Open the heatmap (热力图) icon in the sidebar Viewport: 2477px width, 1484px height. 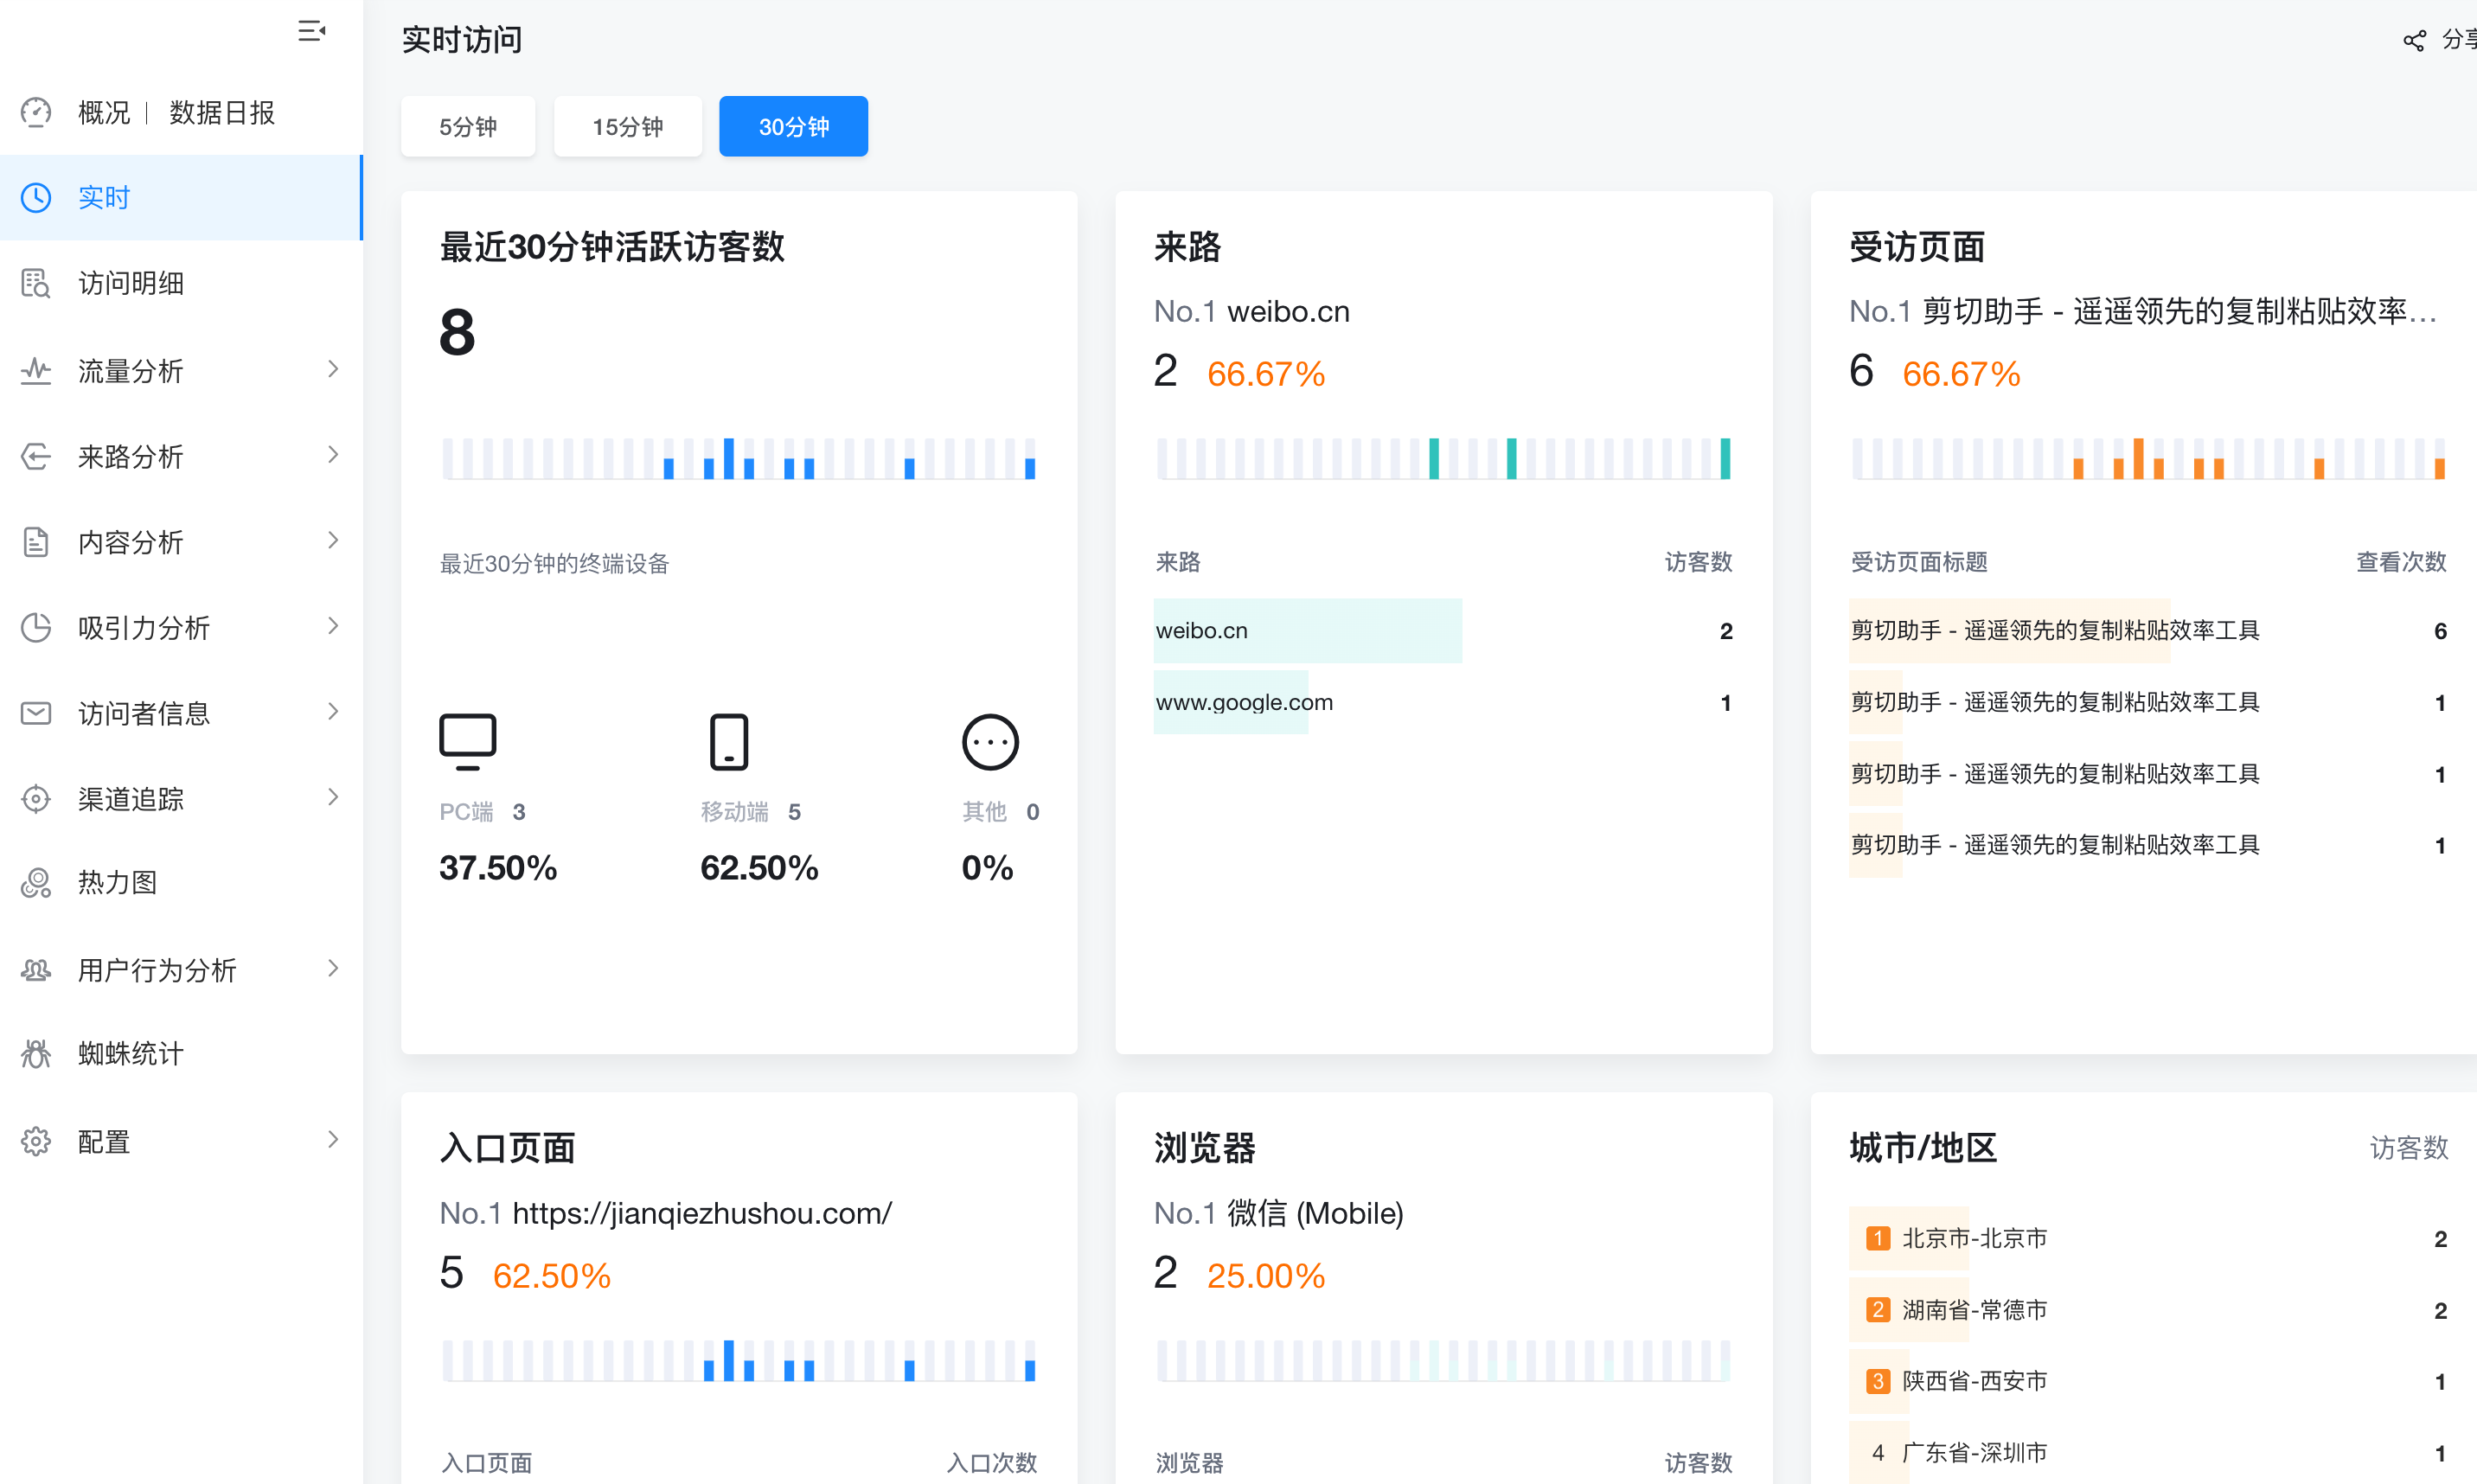(x=36, y=883)
